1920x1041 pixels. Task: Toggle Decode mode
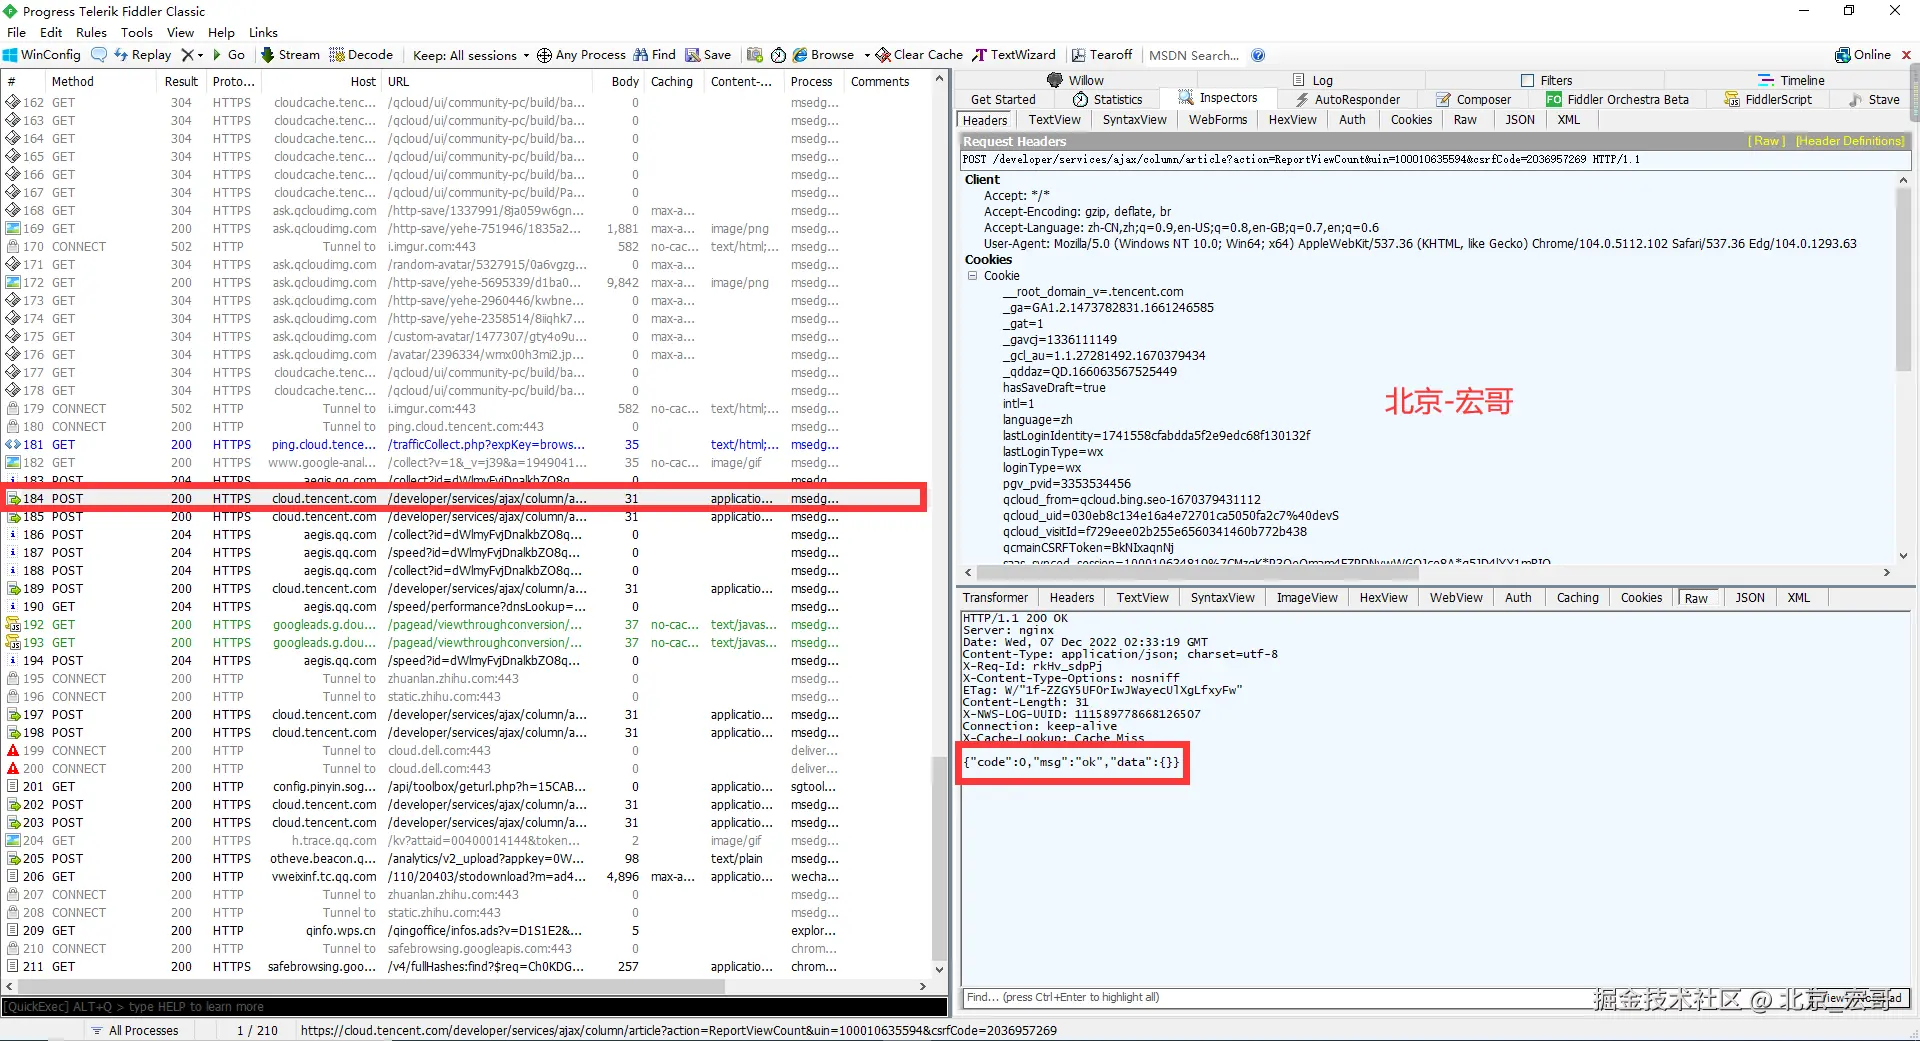tap(361, 55)
